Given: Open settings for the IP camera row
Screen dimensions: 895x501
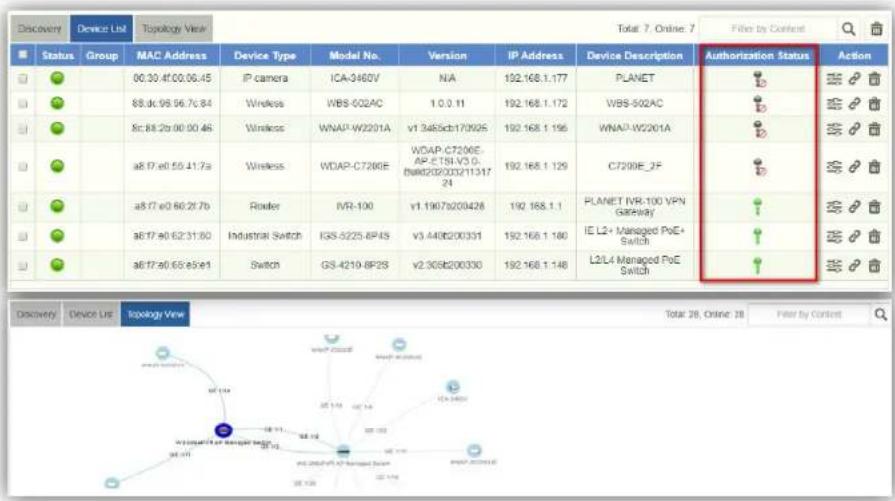Looking at the screenshot, I should click(x=834, y=79).
